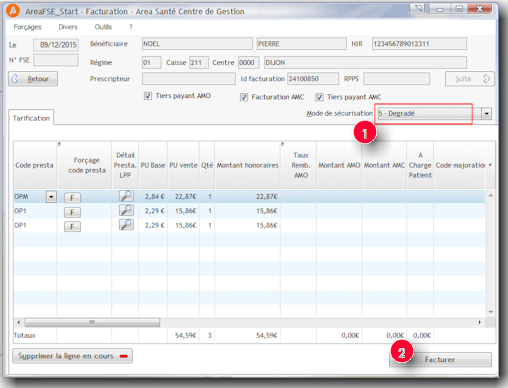
Task: Expand the OPM code presta dropdown
Action: pos(51,197)
